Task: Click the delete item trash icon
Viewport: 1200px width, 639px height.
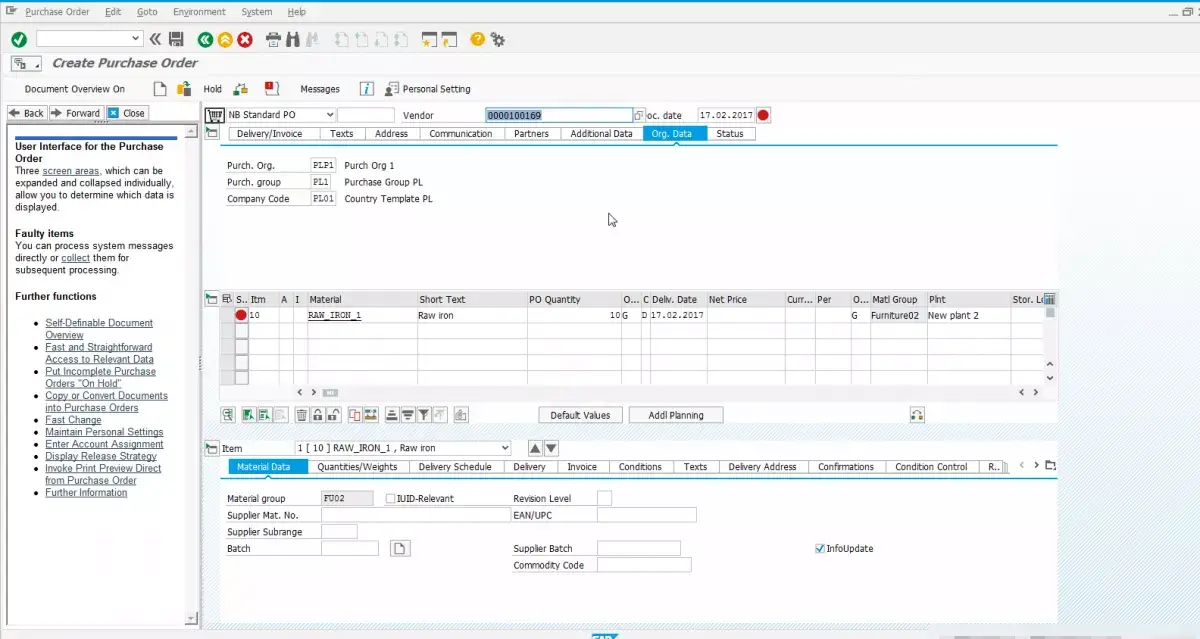Action: [x=301, y=414]
